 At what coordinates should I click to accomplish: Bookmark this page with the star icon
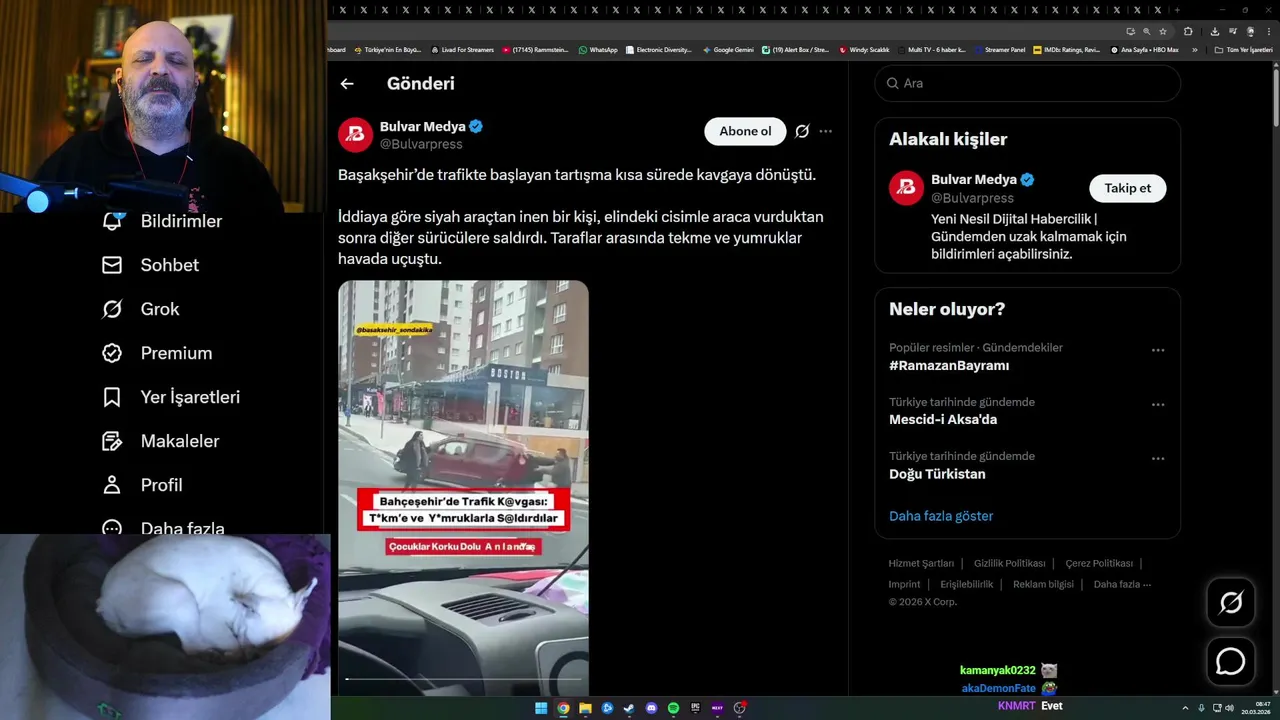point(1163,31)
